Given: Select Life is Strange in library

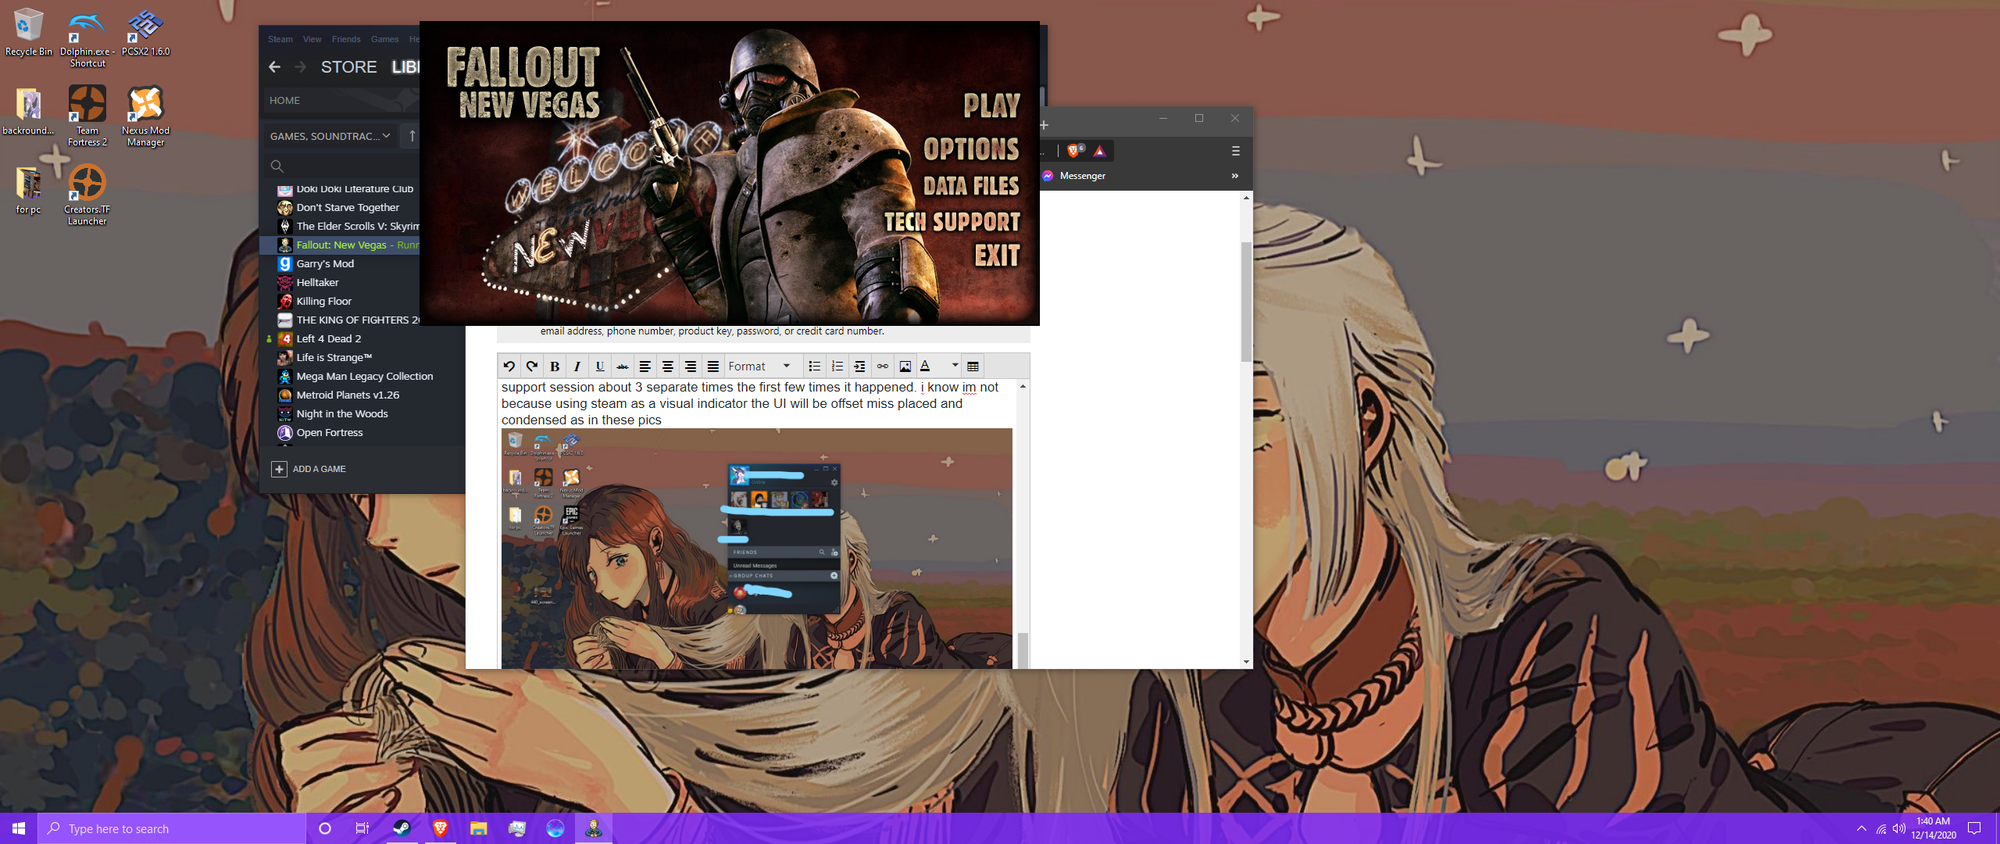Looking at the screenshot, I should point(334,358).
